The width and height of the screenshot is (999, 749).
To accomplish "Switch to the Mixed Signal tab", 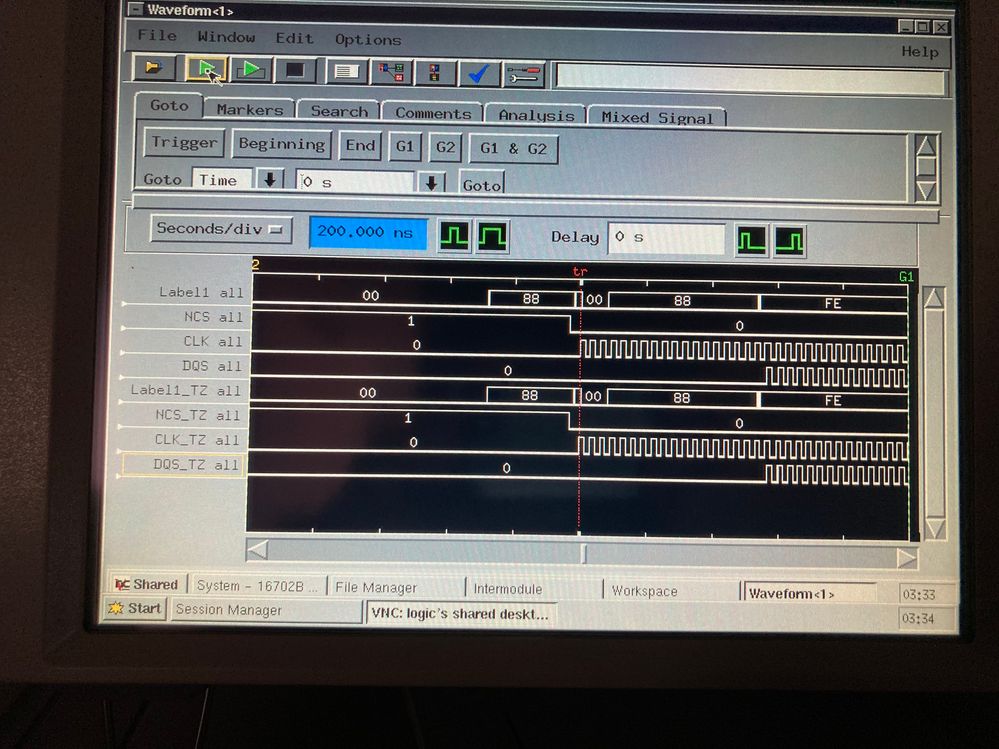I will 657,117.
